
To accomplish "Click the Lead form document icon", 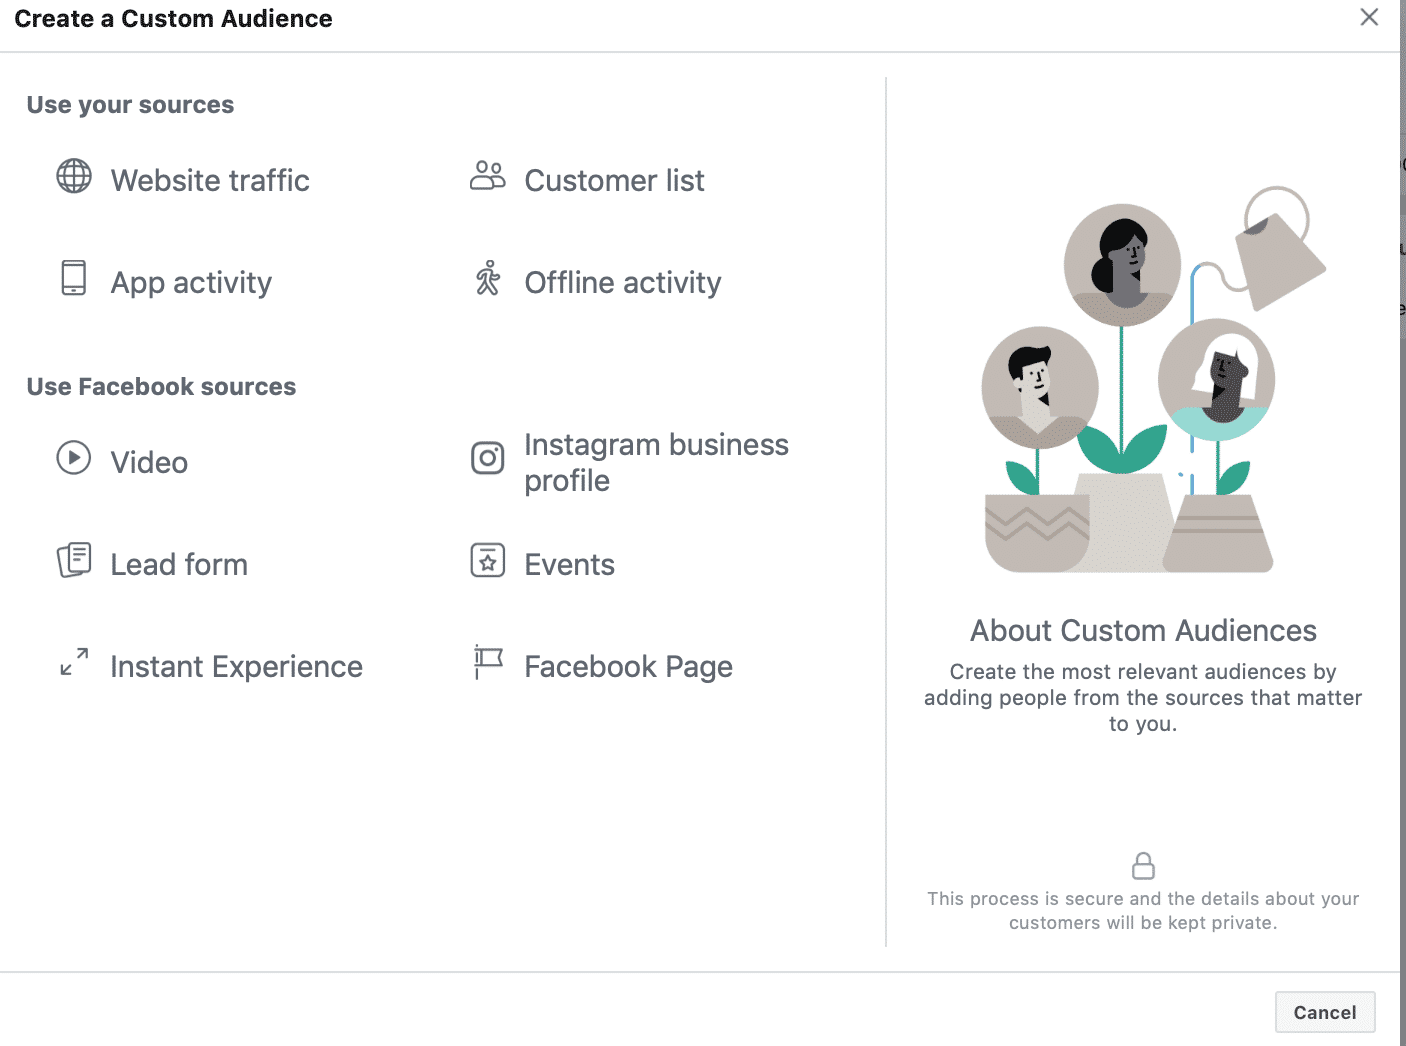I will click(74, 560).
